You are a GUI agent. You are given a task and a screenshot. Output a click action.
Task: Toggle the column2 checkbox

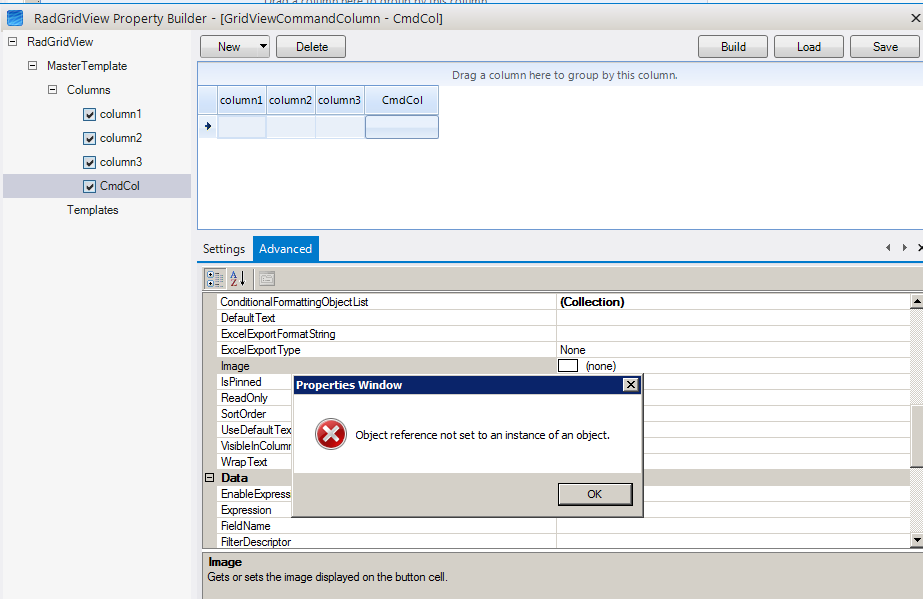point(89,138)
